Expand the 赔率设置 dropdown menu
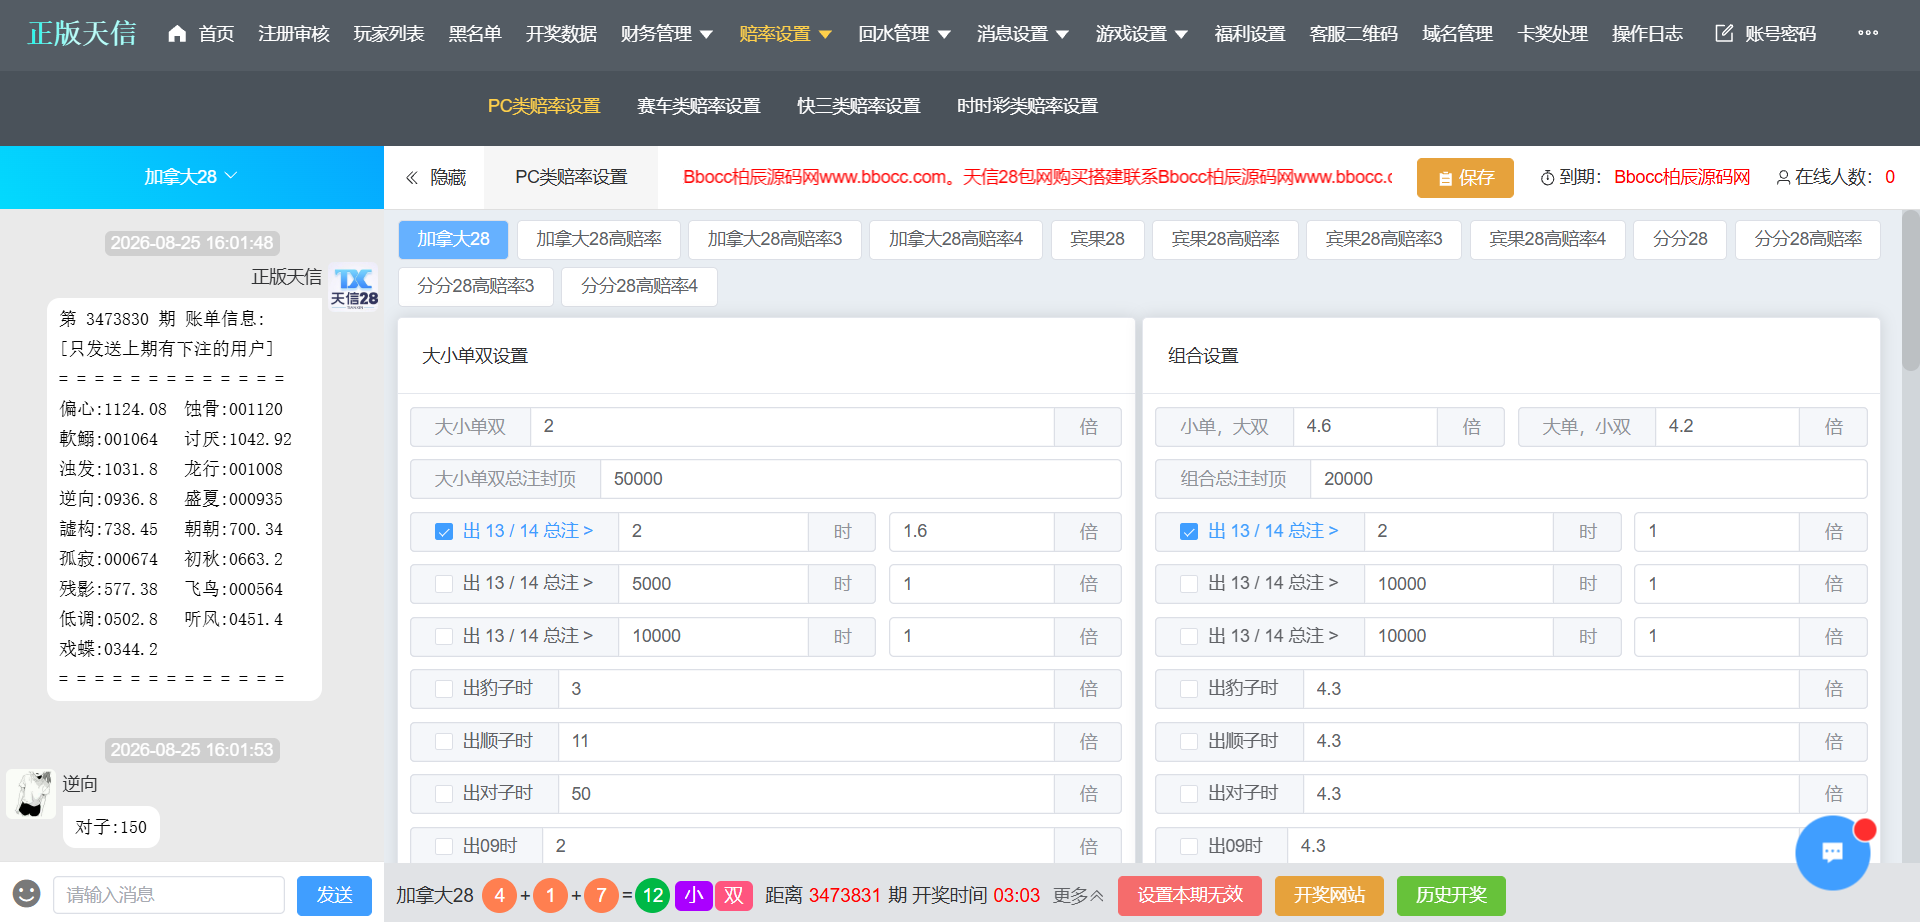 [785, 34]
